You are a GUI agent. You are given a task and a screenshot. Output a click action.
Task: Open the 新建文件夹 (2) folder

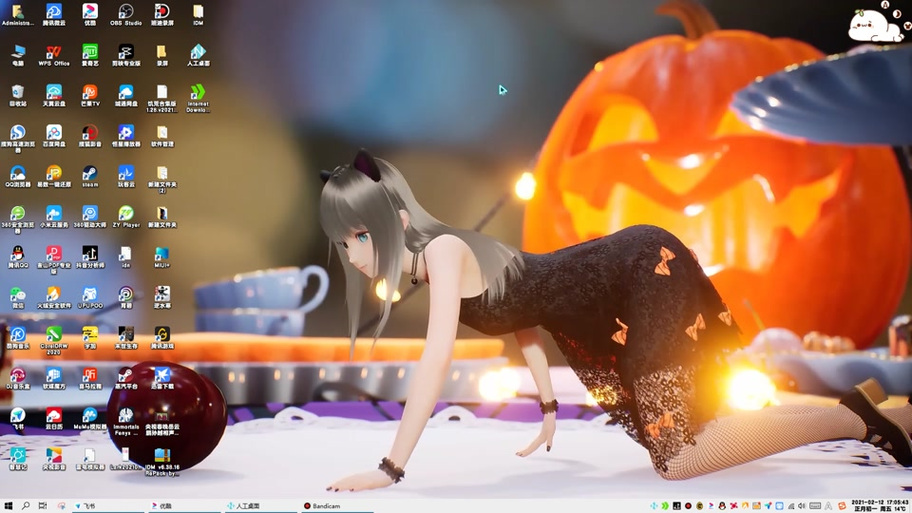162,179
